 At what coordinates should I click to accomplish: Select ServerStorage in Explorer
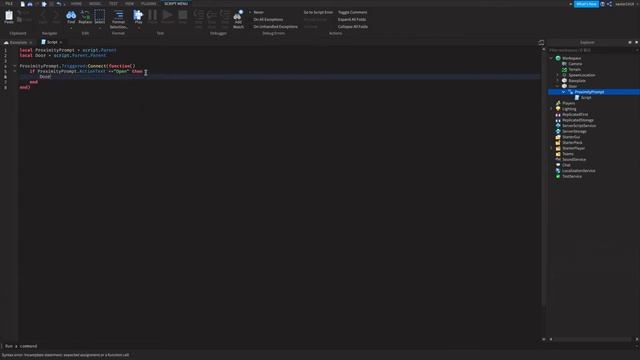574,131
